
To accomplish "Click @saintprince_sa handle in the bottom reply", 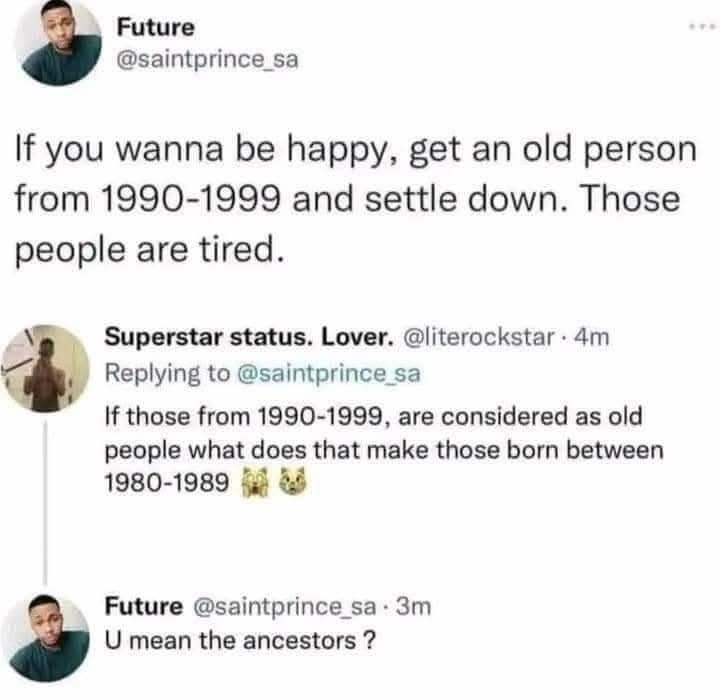I will click(285, 606).
